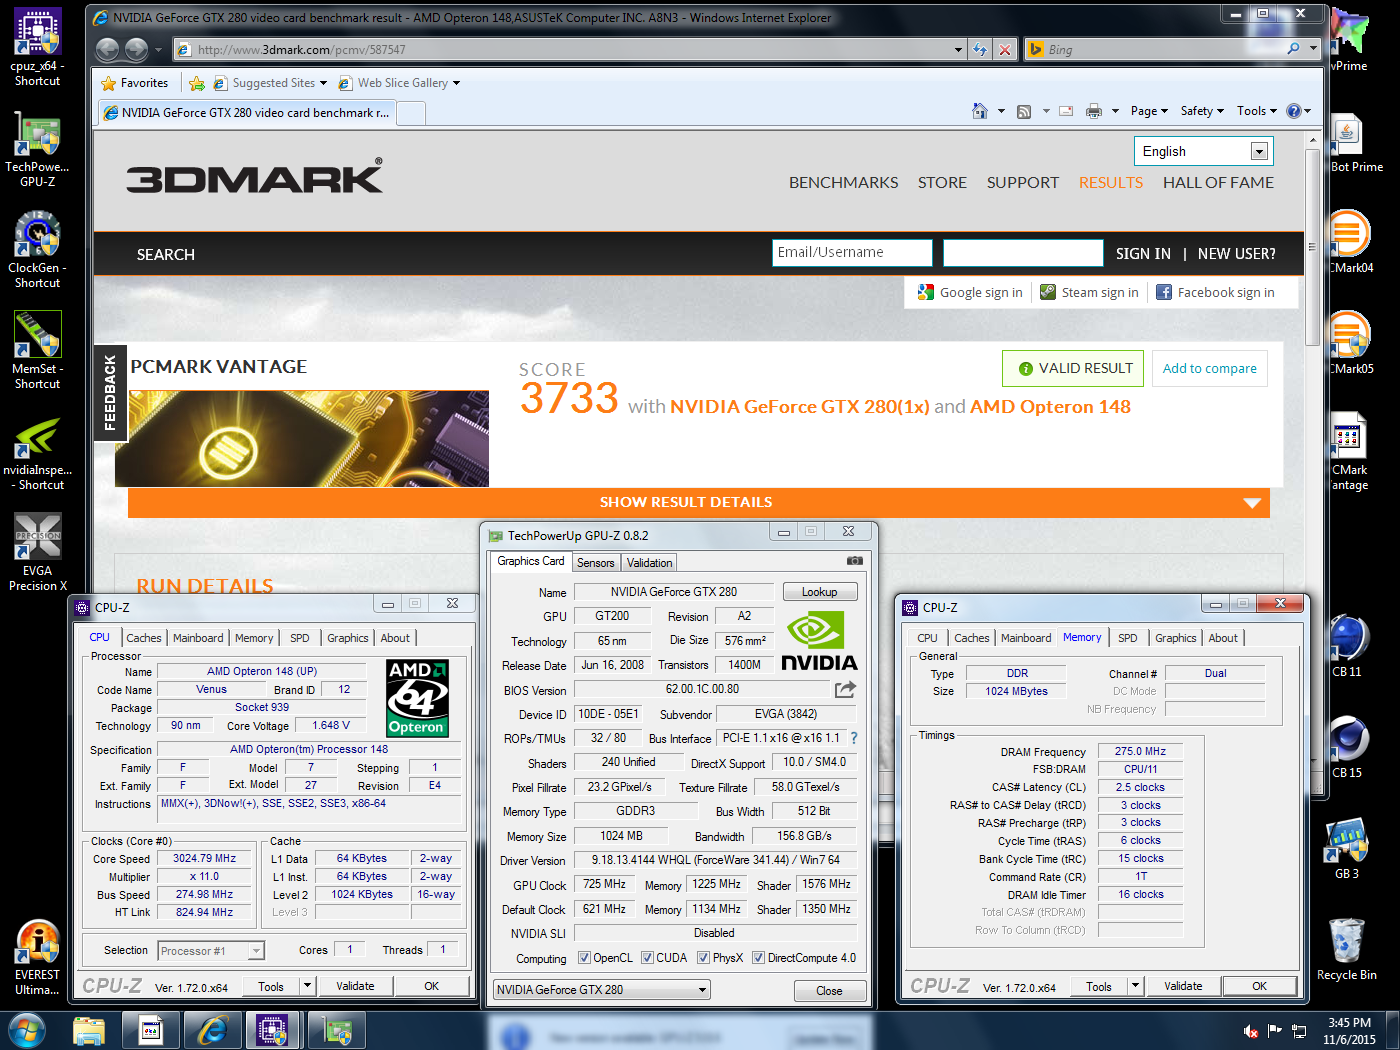The image size is (1400, 1050).
Task: Click the SIGN IN link
Action: [1143, 254]
